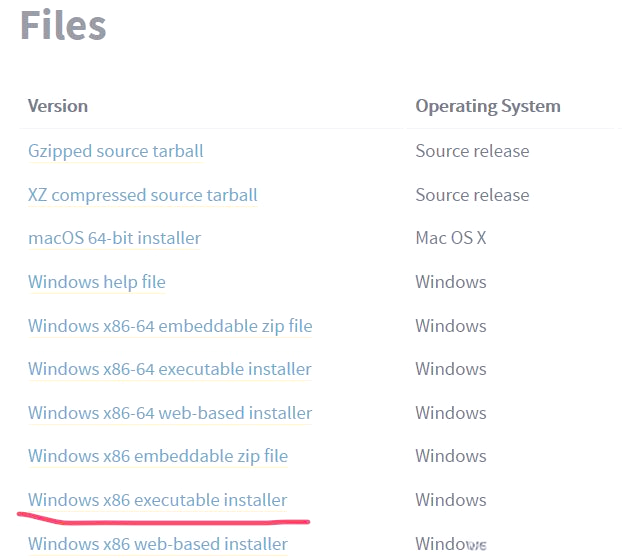The image size is (622, 558).
Task: Download Windows x86-64 executable installer
Action: tap(170, 369)
